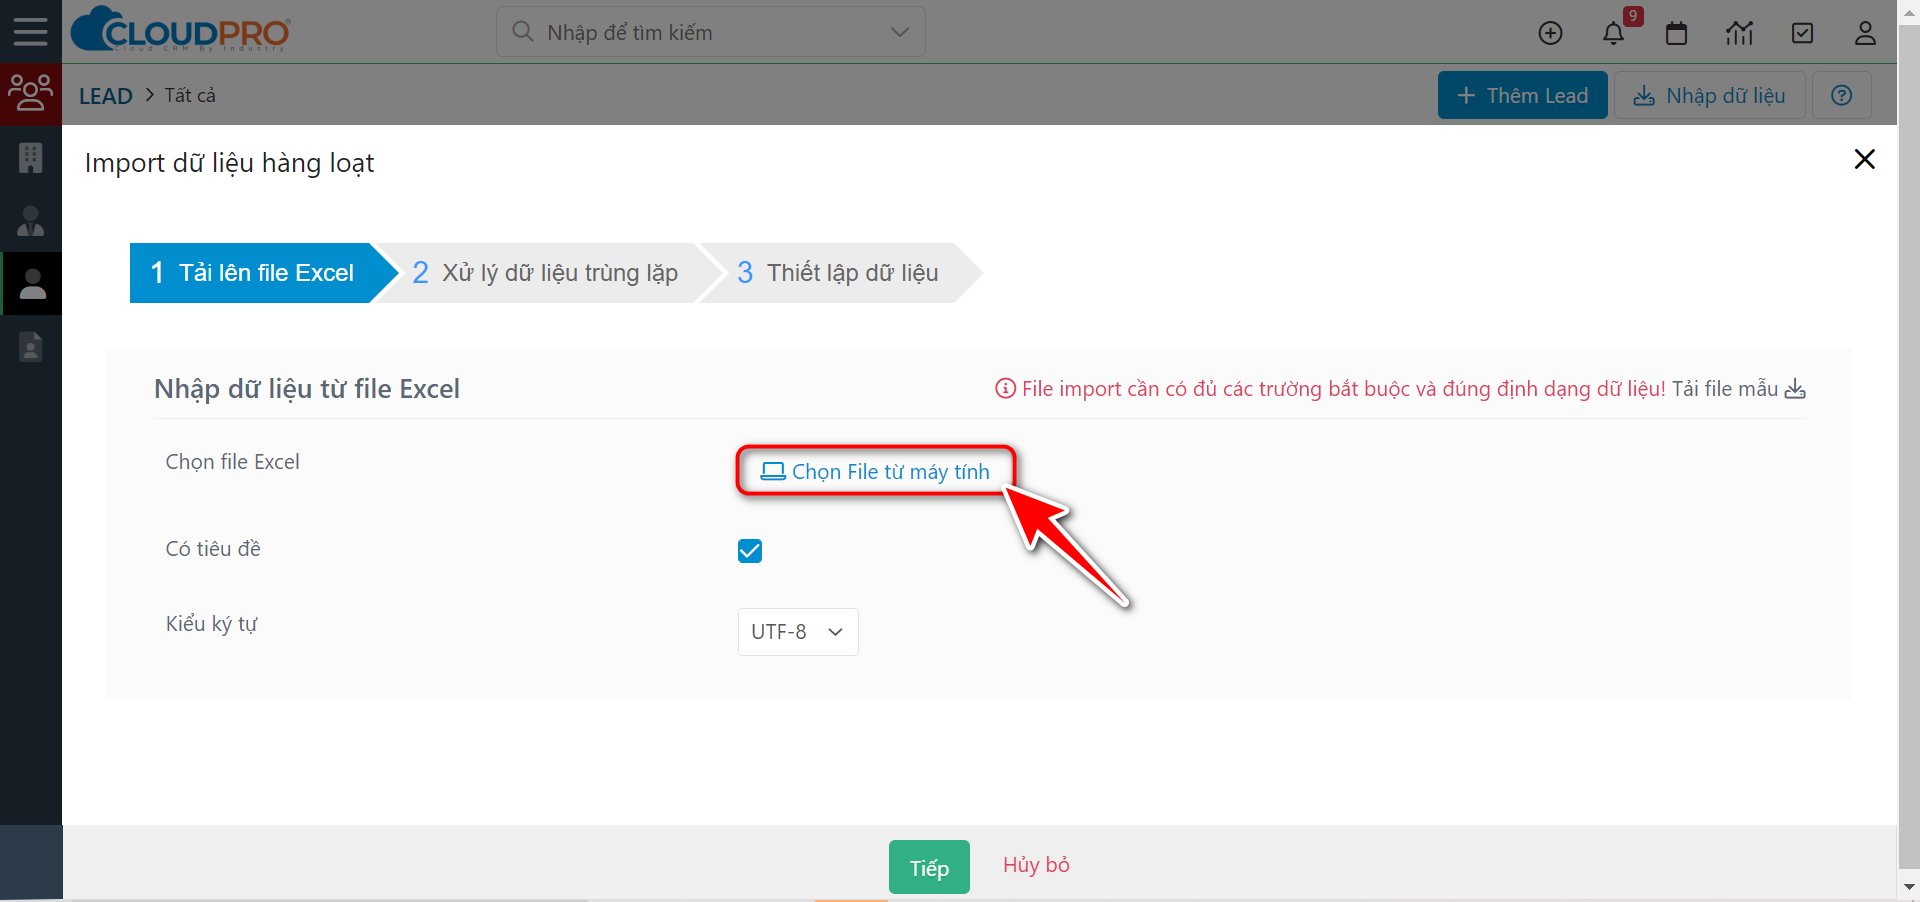Click 'Tải file mẫu' link

tap(1725, 389)
